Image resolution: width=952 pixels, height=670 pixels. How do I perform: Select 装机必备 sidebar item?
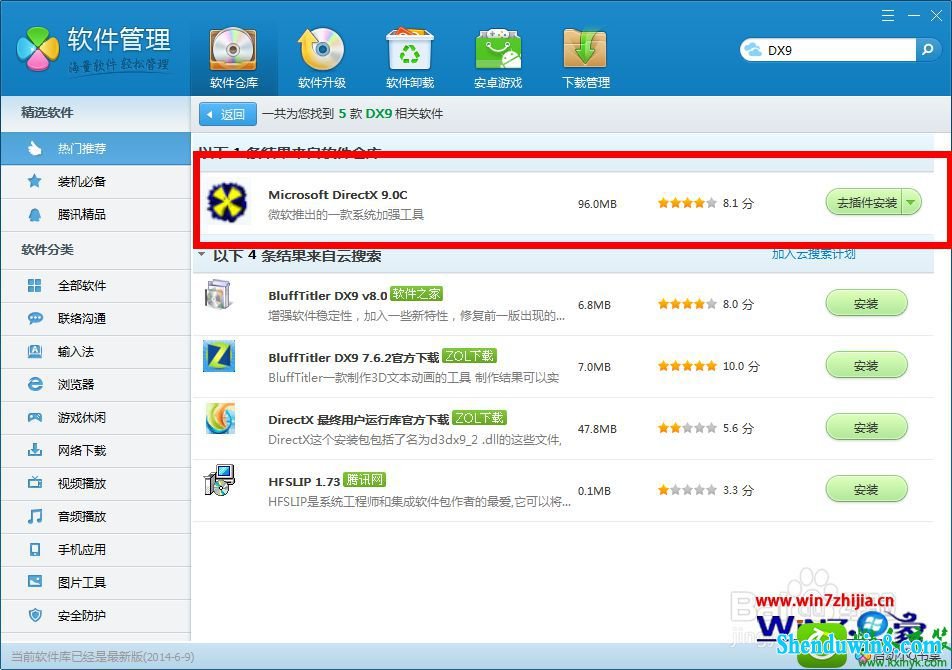click(x=95, y=181)
